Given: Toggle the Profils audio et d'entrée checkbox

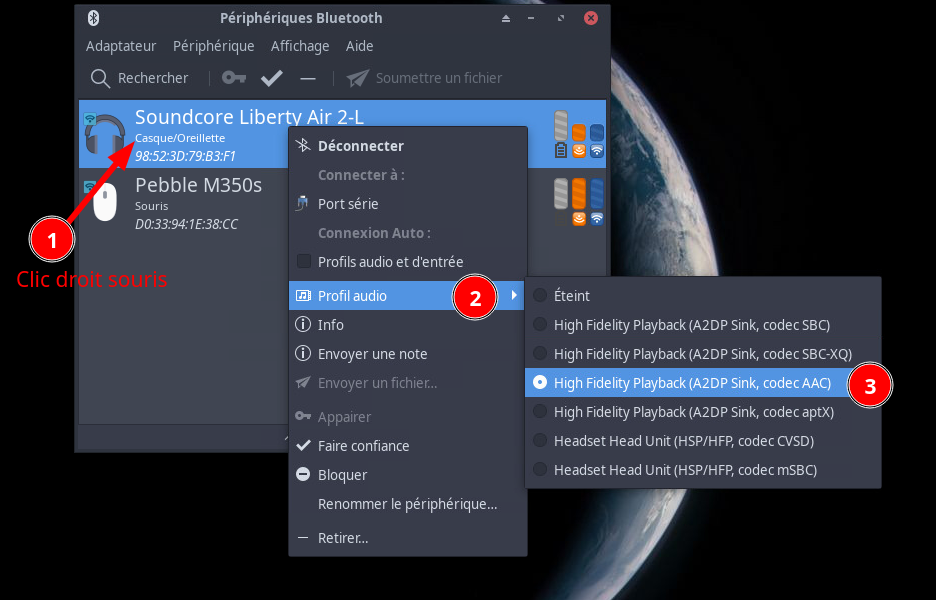Looking at the screenshot, I should point(304,262).
